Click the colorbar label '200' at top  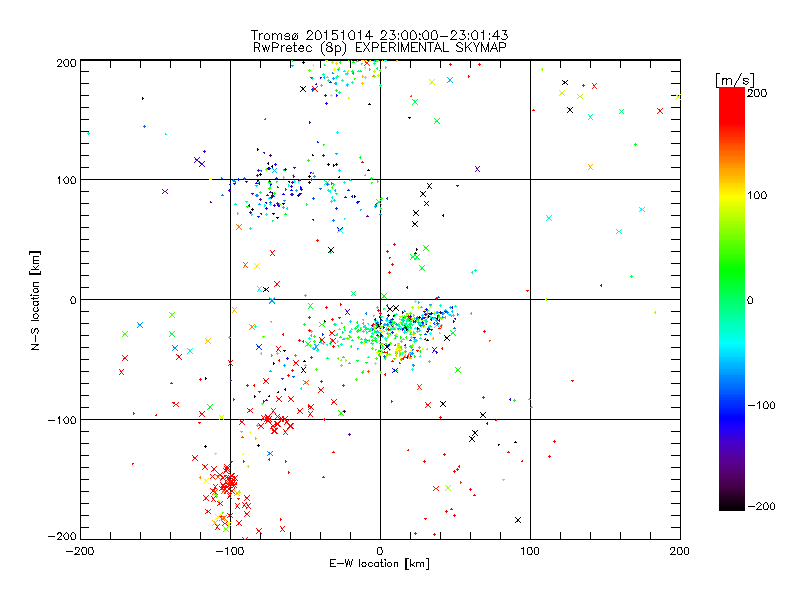pyautogui.click(x=757, y=93)
